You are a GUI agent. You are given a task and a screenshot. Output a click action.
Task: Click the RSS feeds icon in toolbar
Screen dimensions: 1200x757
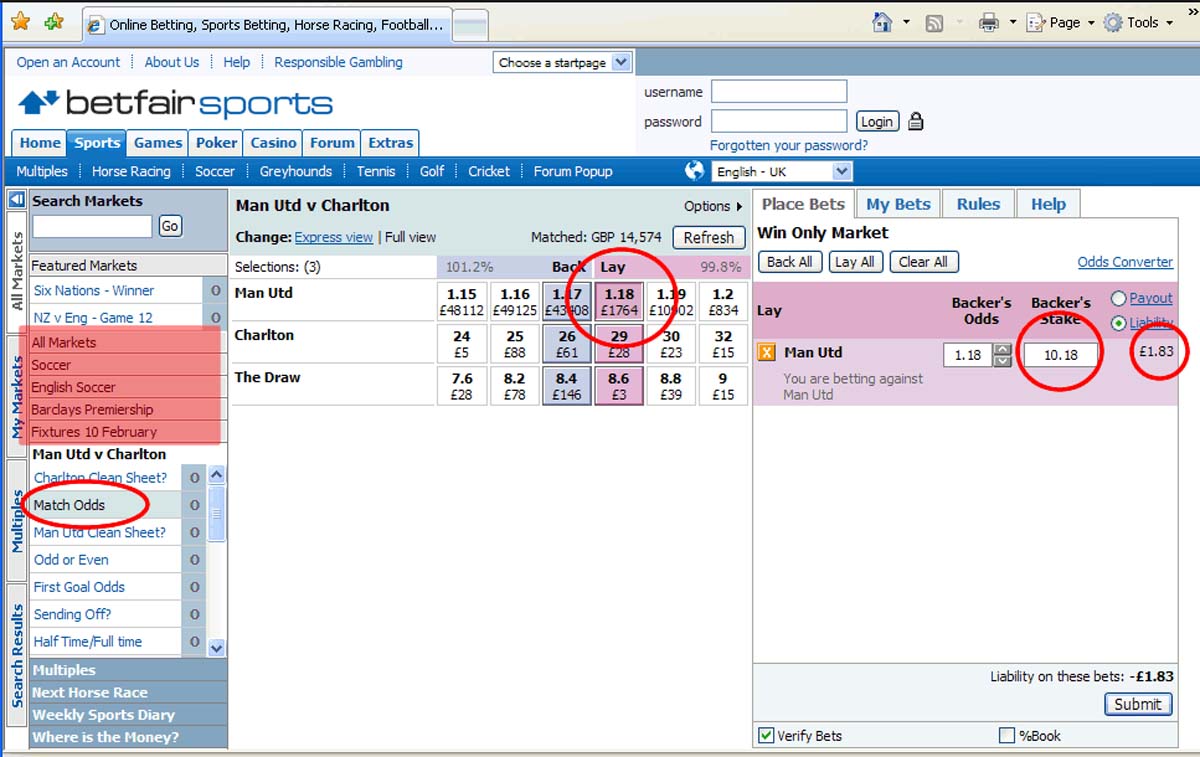(935, 22)
